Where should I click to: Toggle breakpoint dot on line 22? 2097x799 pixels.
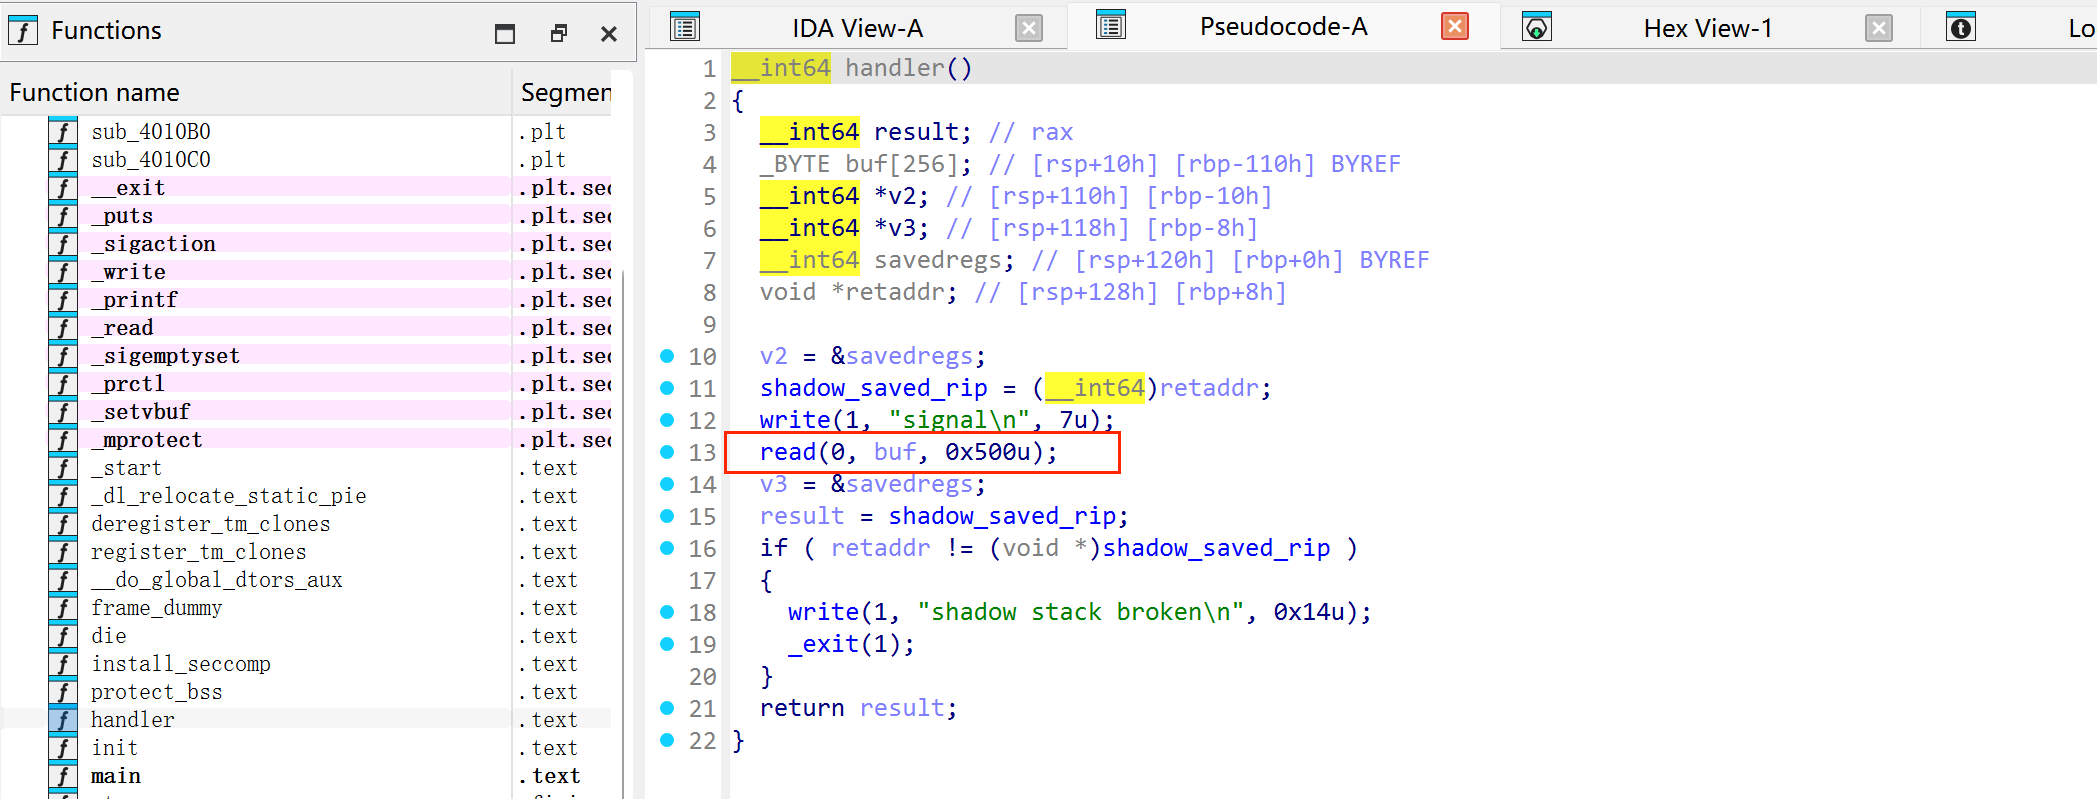tap(667, 740)
